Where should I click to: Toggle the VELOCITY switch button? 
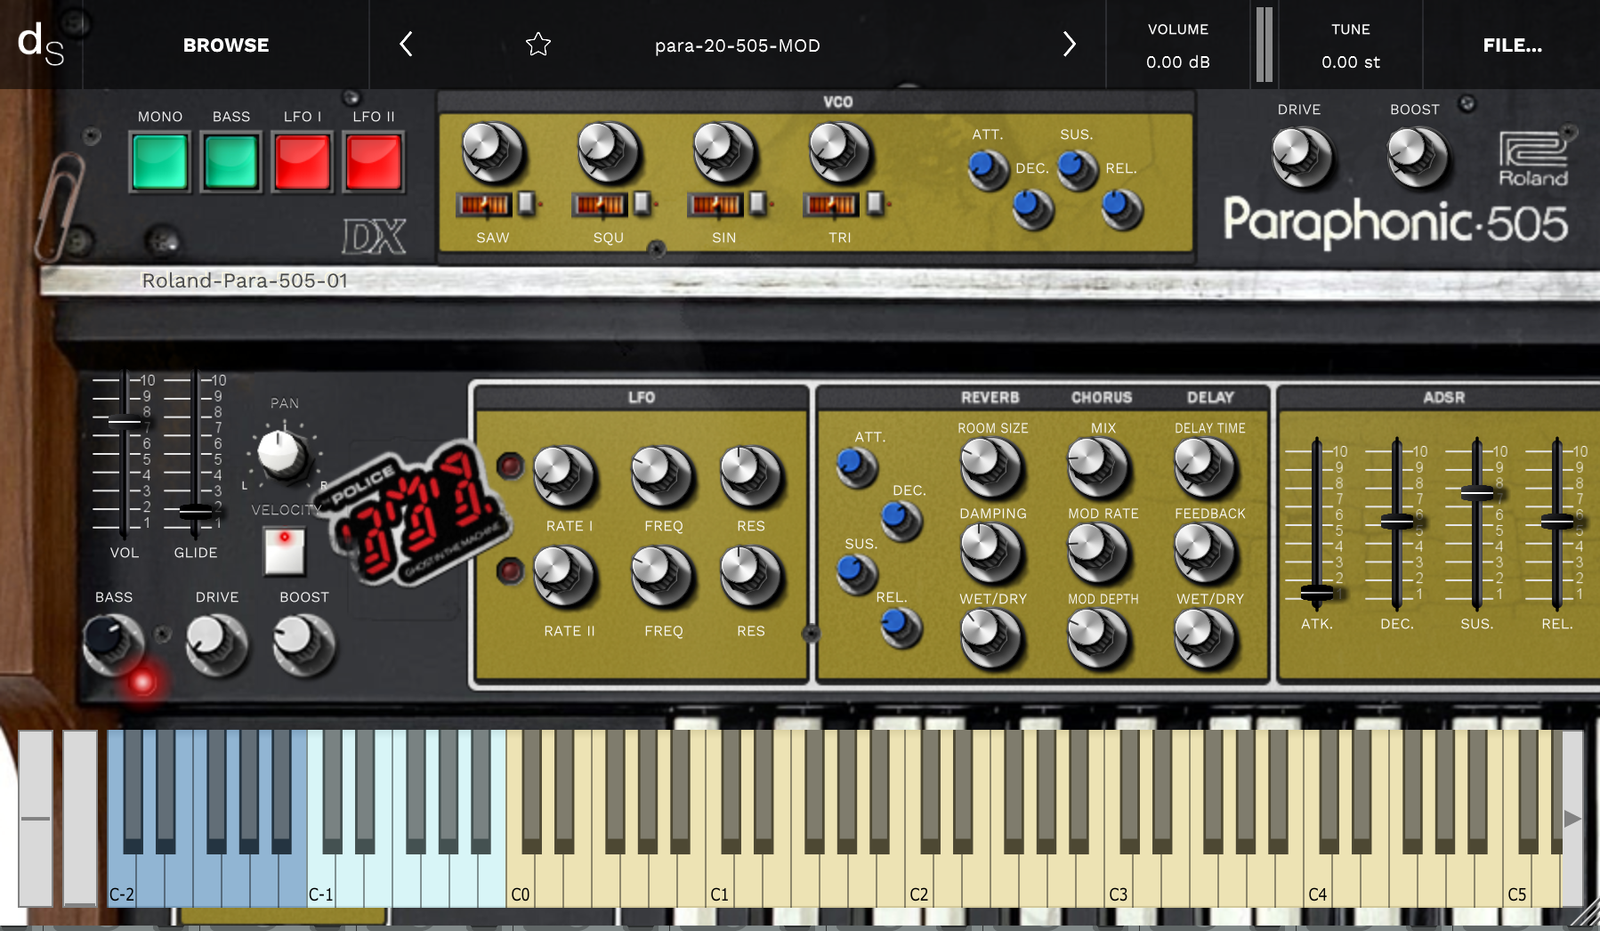pyautogui.click(x=284, y=551)
